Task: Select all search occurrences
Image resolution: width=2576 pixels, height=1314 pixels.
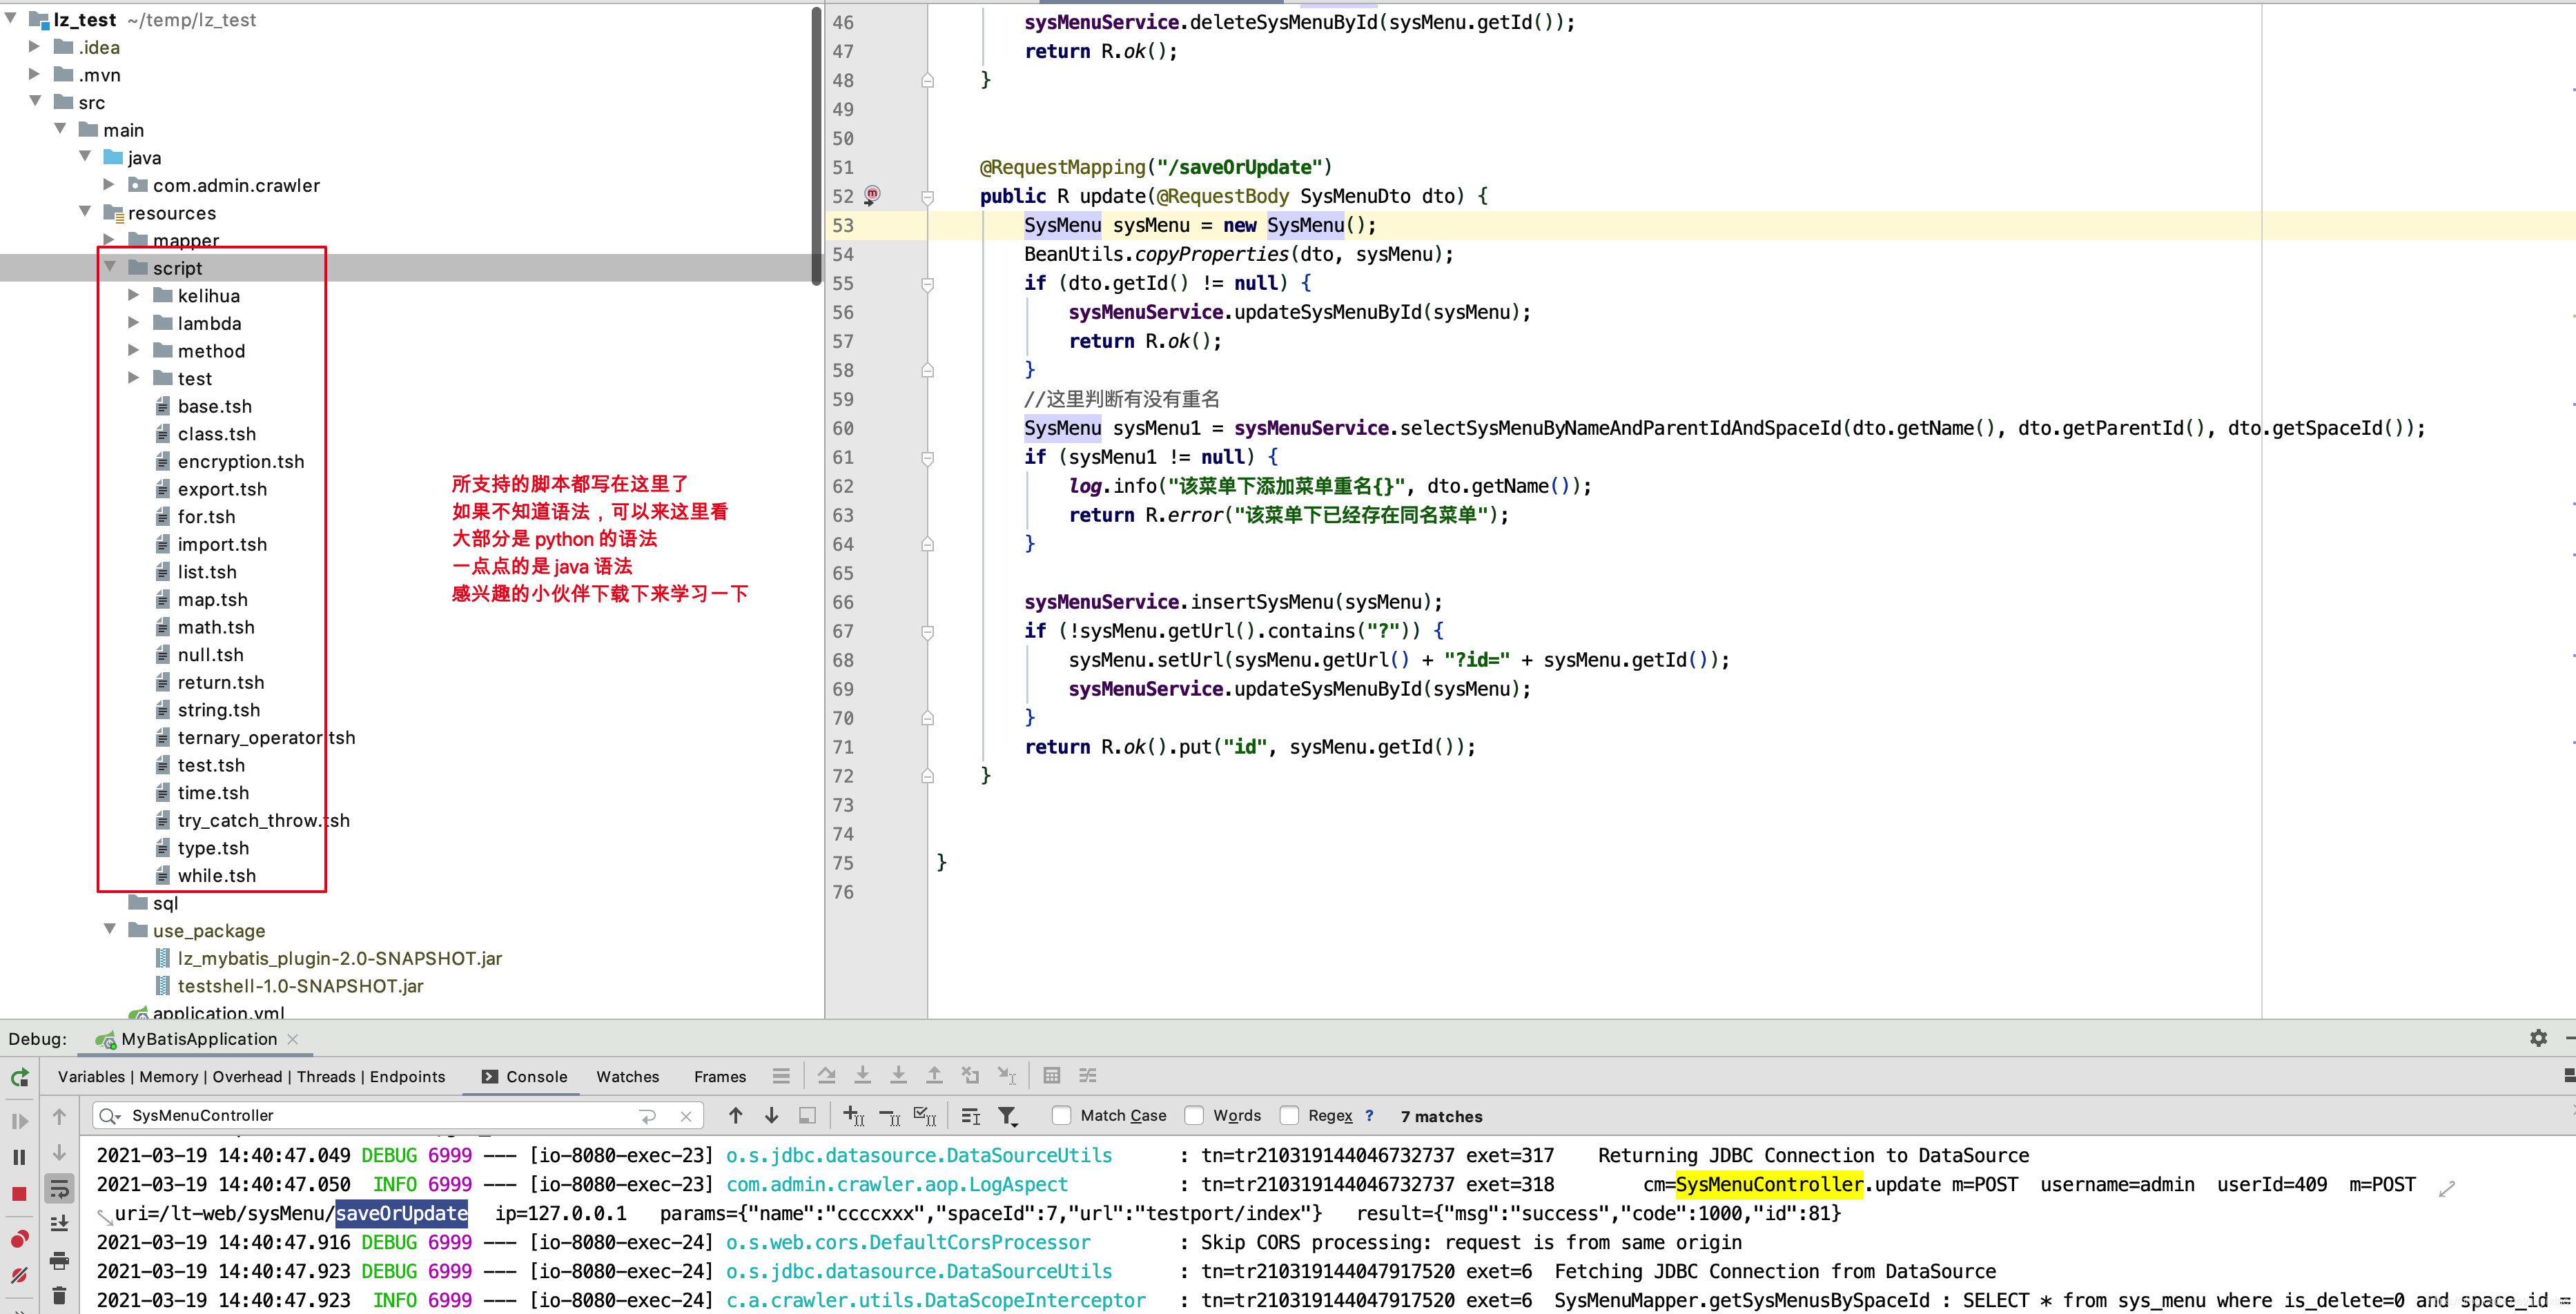Action: [x=925, y=1115]
